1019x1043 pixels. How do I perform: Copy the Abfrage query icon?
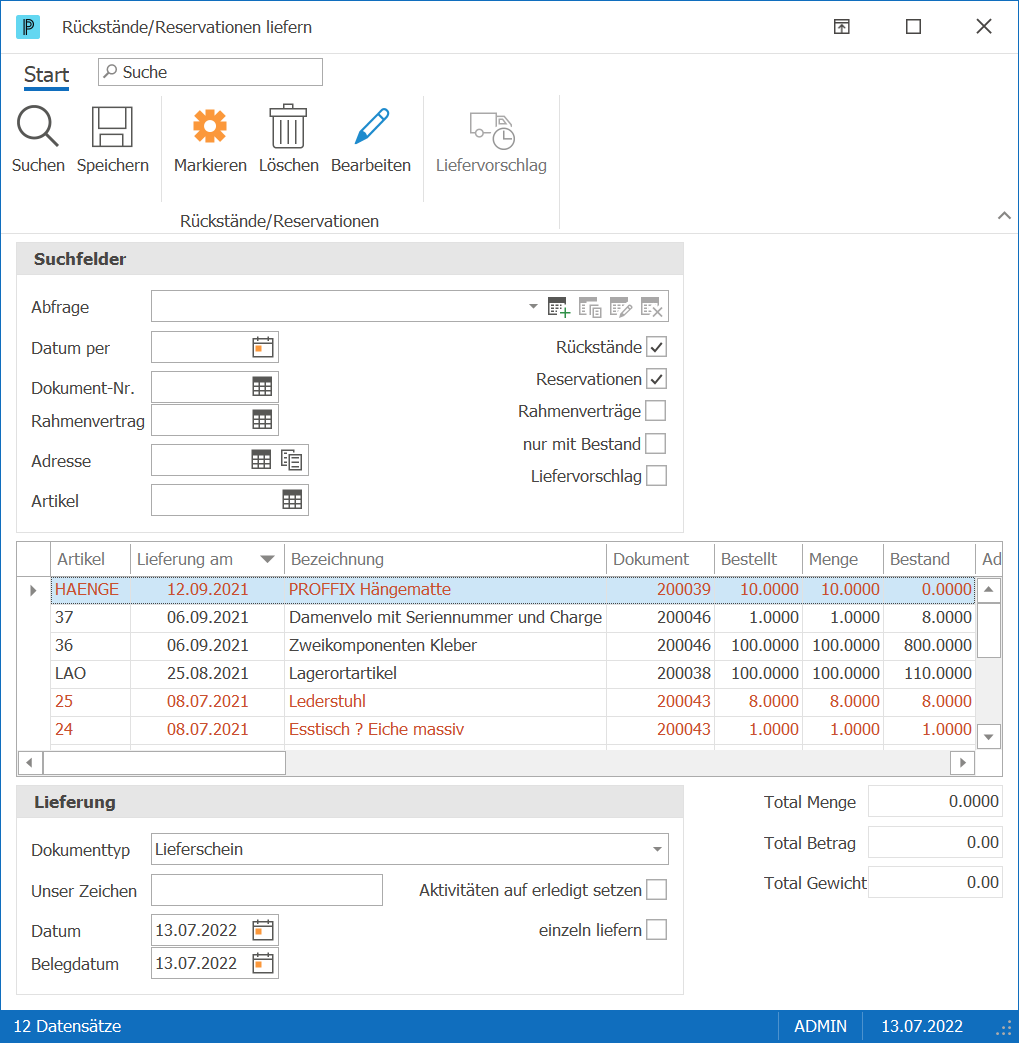tap(590, 307)
